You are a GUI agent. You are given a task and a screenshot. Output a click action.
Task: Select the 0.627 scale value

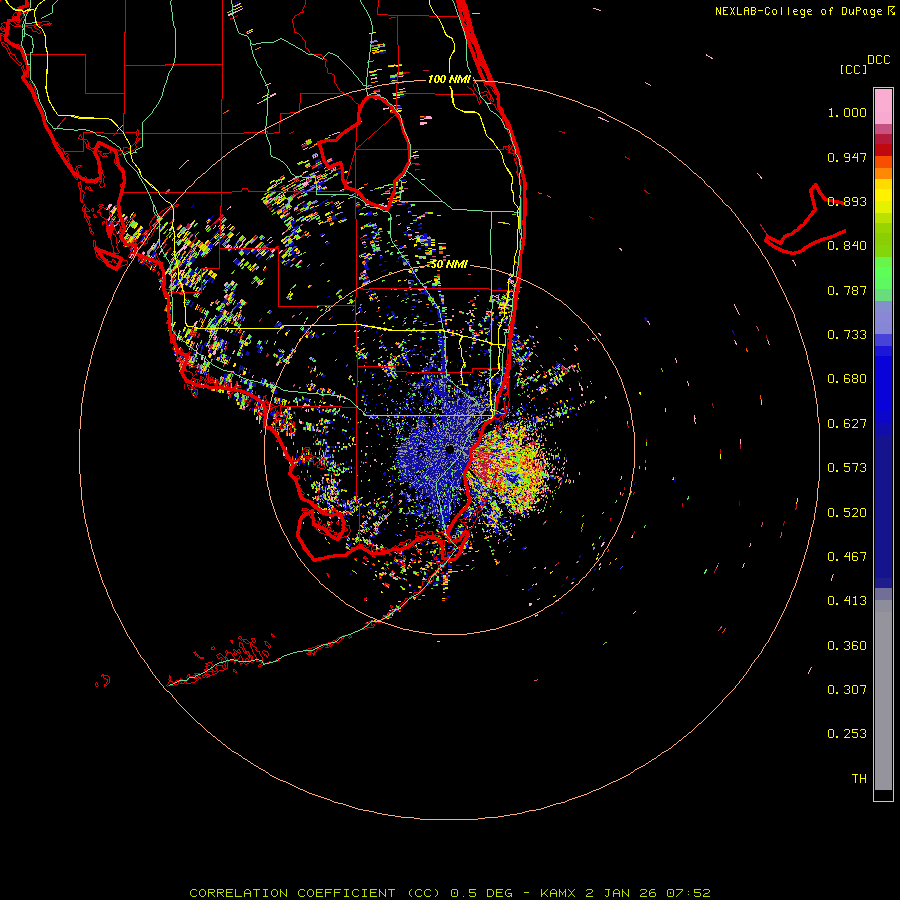847,424
